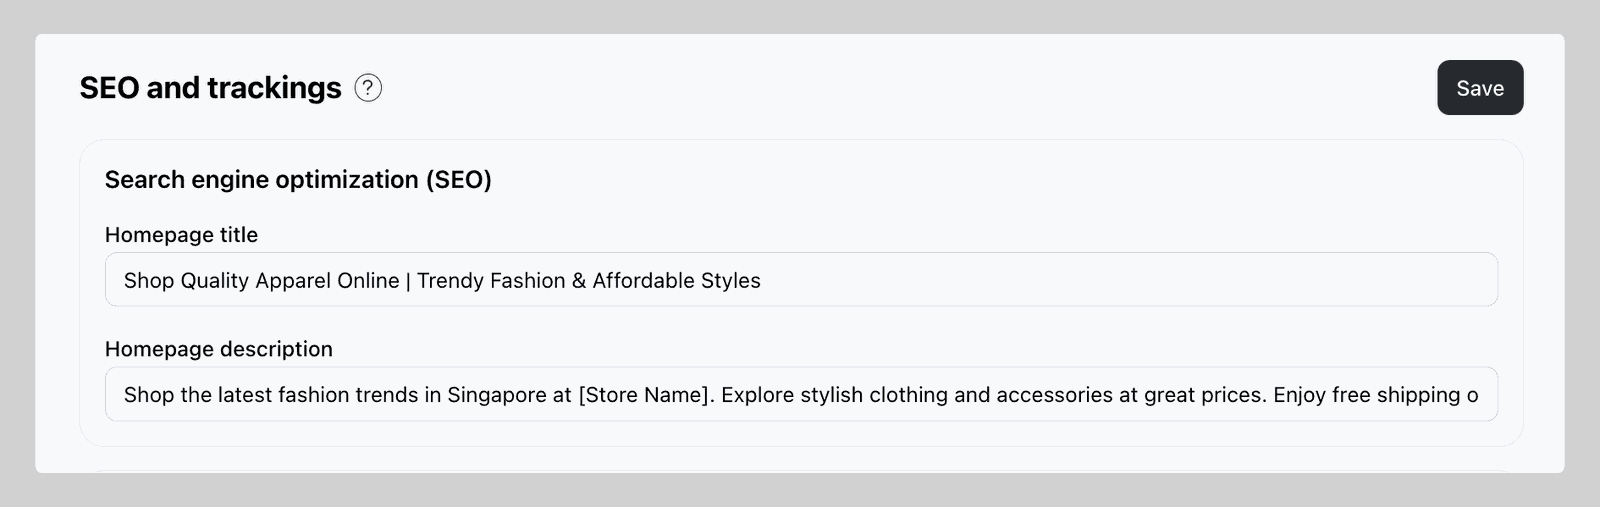
Task: Open the help question mark icon
Action: (368, 88)
